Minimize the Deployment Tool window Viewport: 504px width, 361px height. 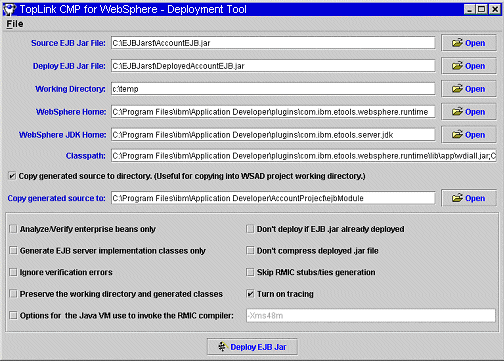(x=469, y=9)
